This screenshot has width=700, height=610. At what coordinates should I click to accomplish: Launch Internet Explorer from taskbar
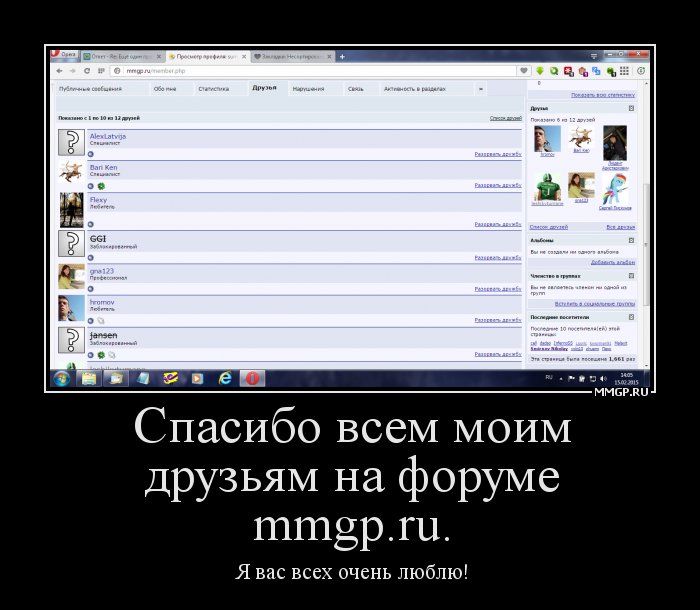225,379
